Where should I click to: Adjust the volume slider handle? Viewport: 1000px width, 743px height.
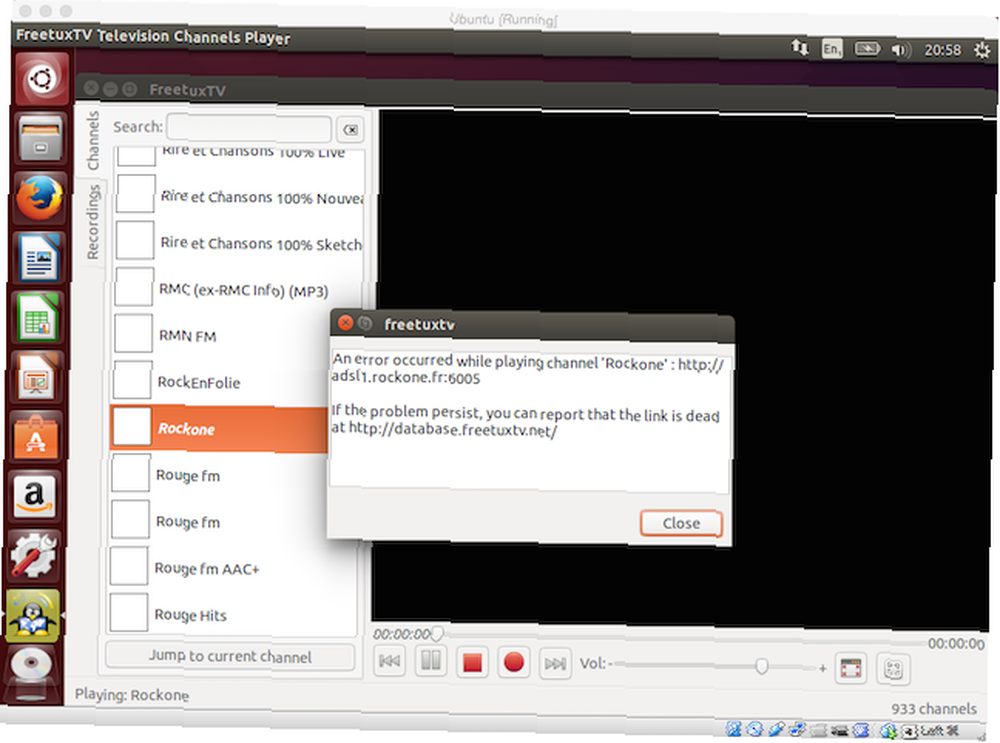pyautogui.click(x=761, y=666)
